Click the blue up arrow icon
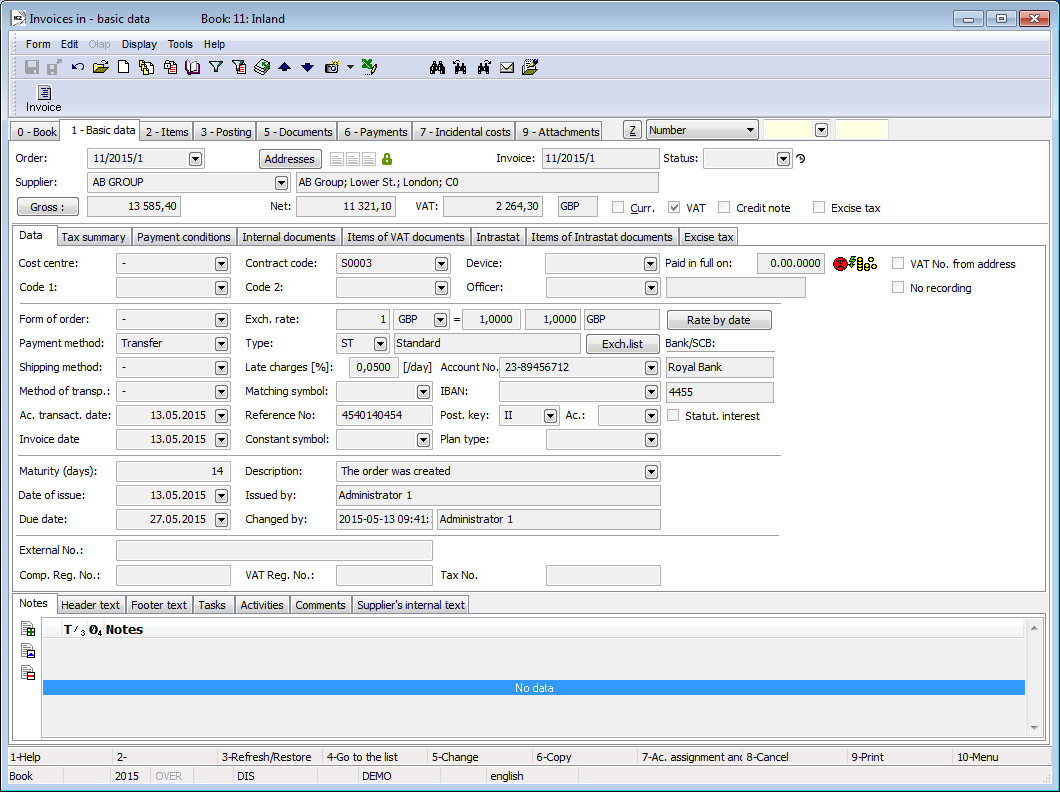Viewport: 1060px width, 792px height. [284, 67]
